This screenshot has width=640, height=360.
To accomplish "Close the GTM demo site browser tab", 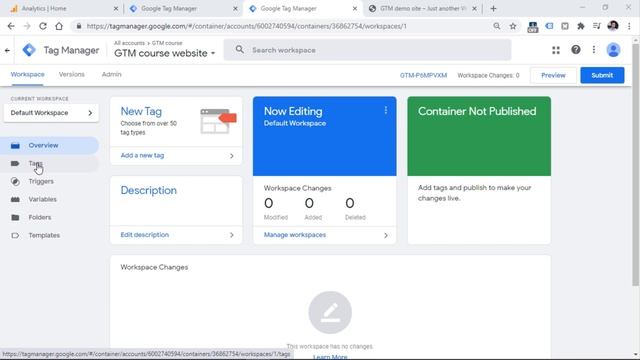I will tap(474, 8).
